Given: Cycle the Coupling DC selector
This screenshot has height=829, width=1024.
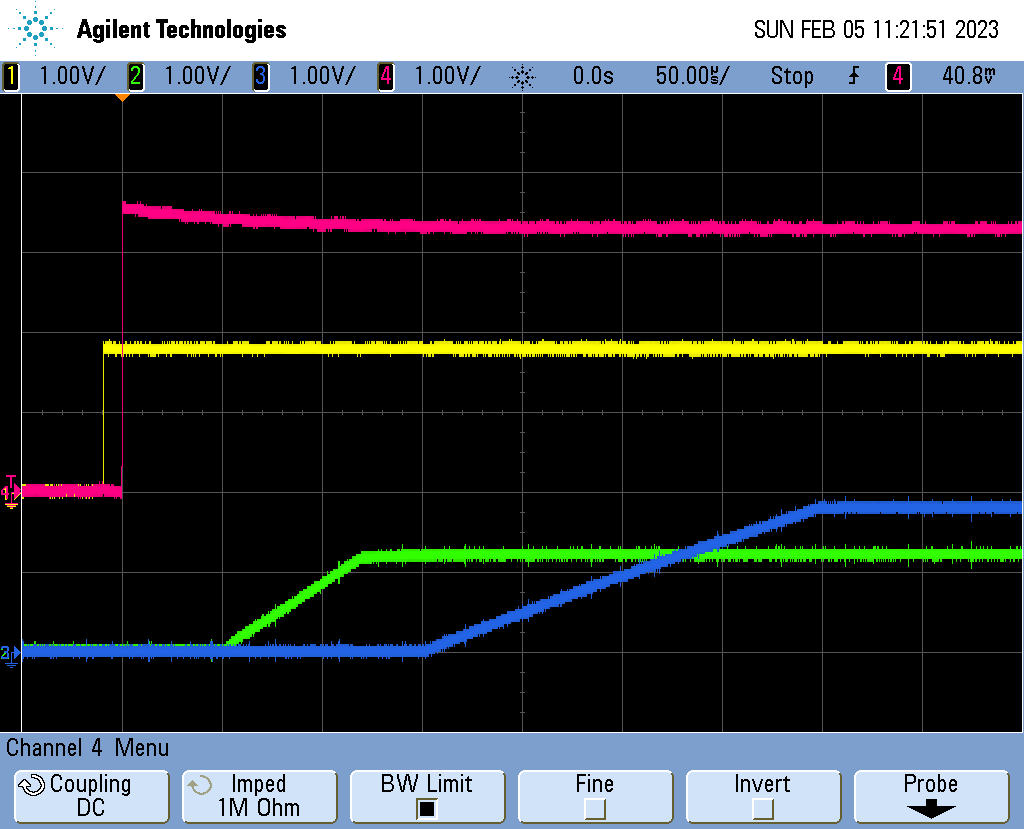Looking at the screenshot, I should (91, 796).
